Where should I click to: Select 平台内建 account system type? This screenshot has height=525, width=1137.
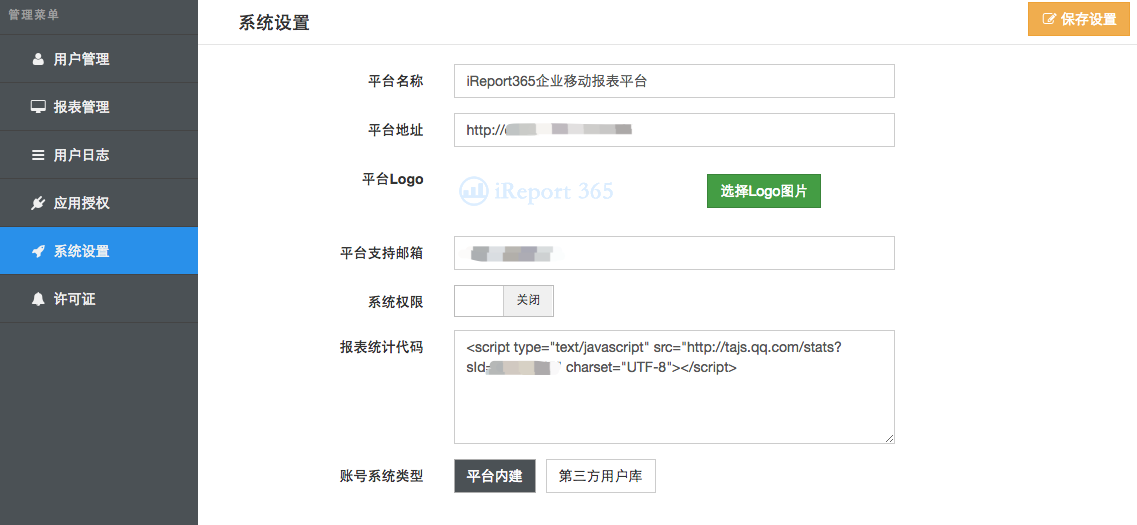coord(495,476)
